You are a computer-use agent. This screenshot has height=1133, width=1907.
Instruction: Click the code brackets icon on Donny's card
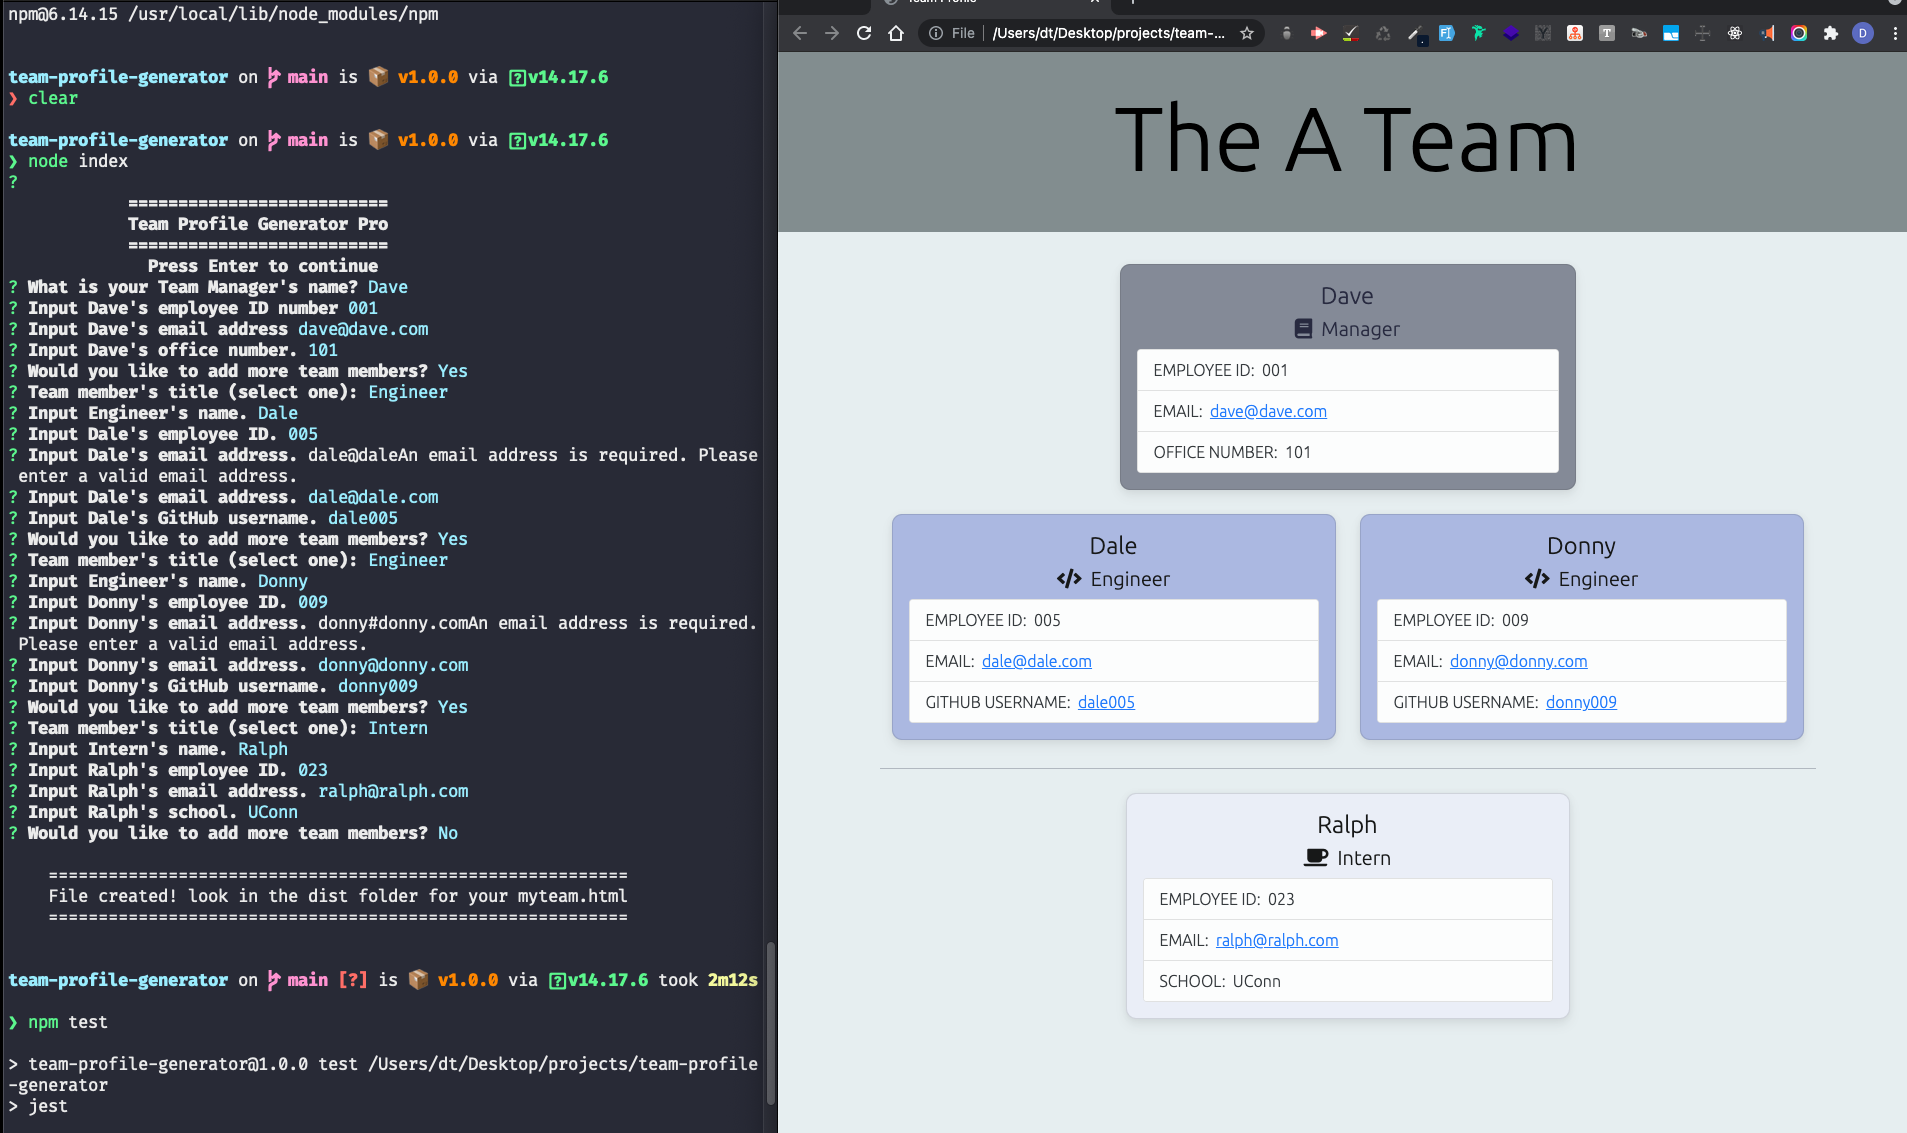tap(1536, 579)
